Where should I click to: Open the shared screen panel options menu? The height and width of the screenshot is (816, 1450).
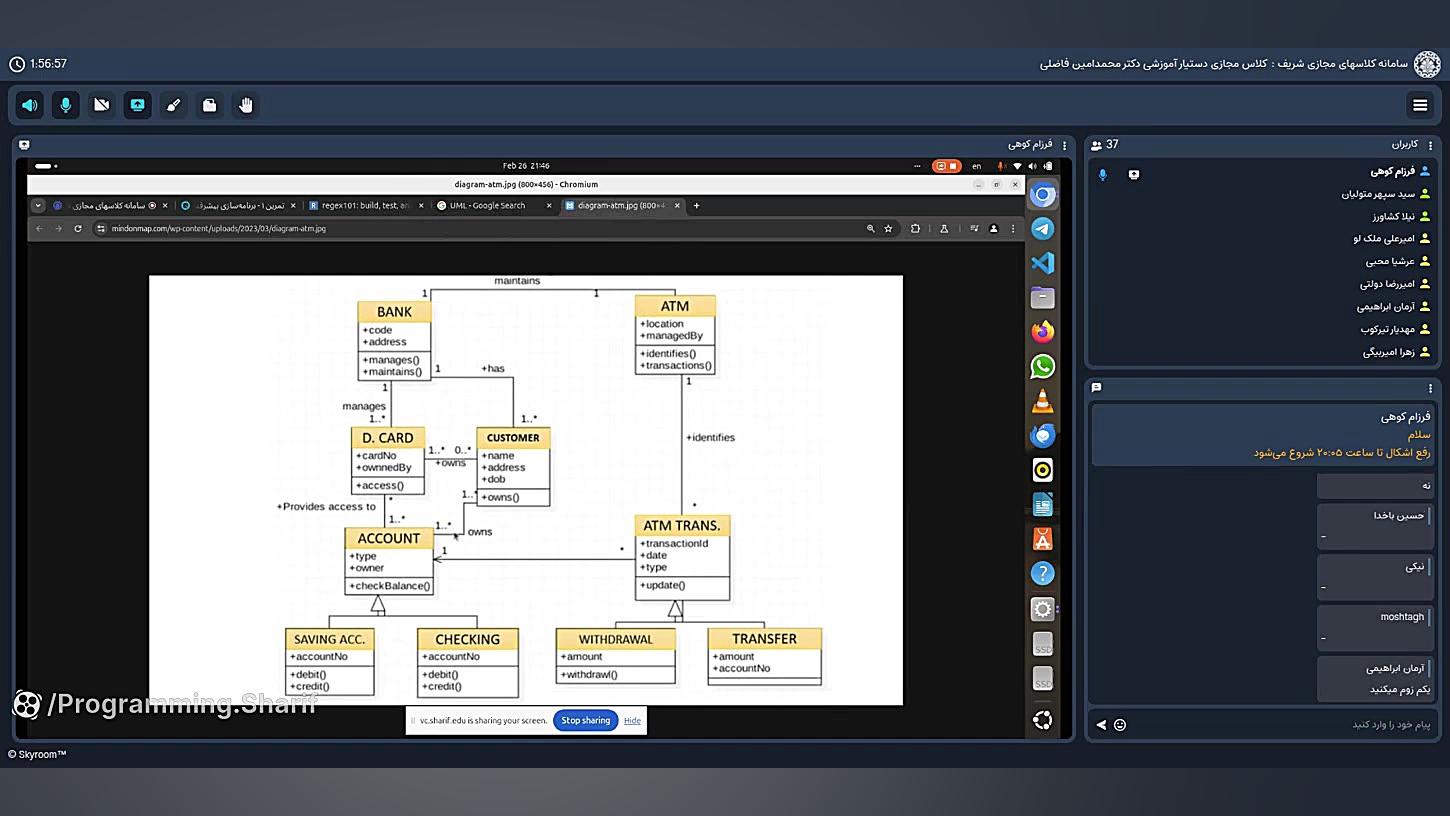(x=1065, y=145)
